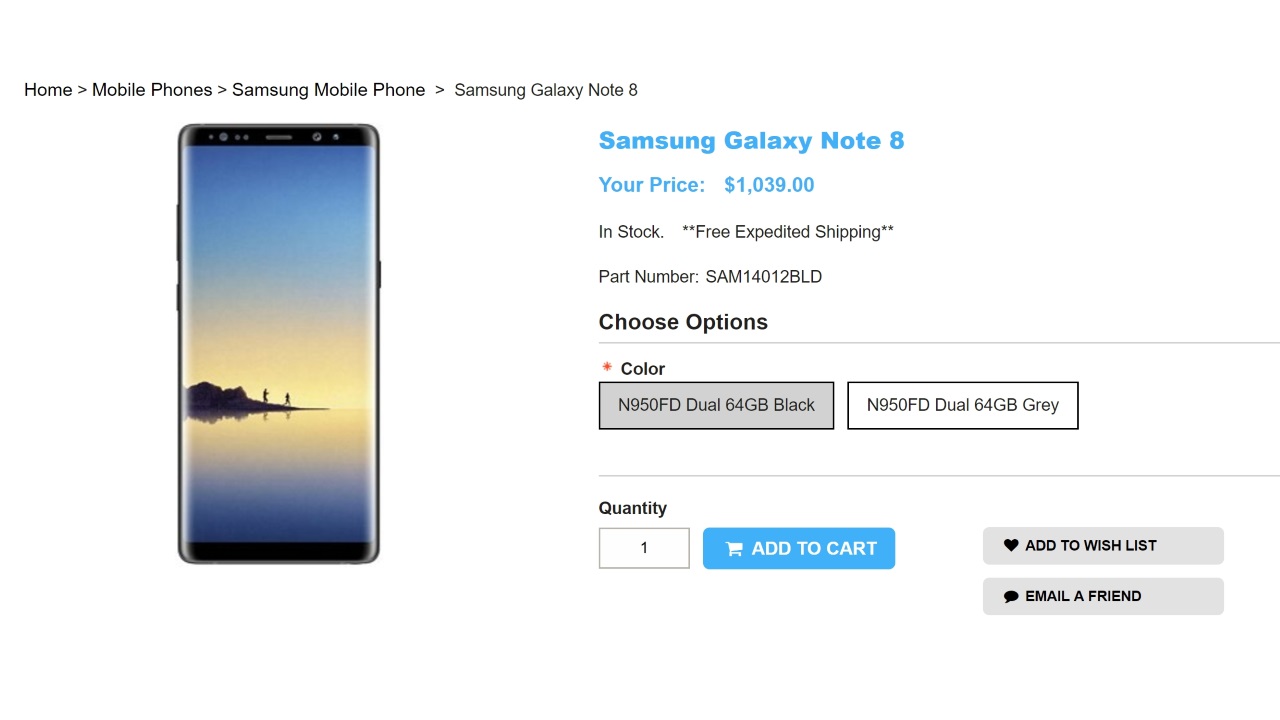Click the Free Expedited Shipping notice
Screen dimensions: 1280x720
coord(787,232)
